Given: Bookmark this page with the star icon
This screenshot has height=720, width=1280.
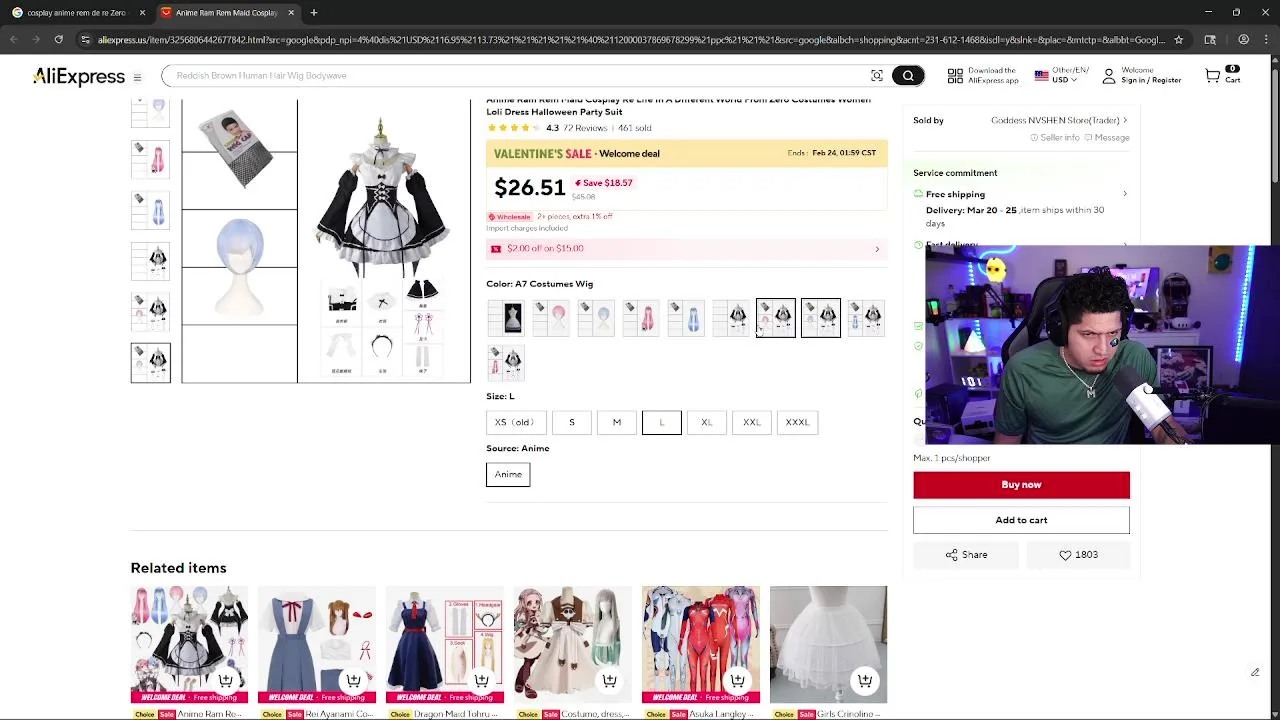Looking at the screenshot, I should (x=1179, y=40).
